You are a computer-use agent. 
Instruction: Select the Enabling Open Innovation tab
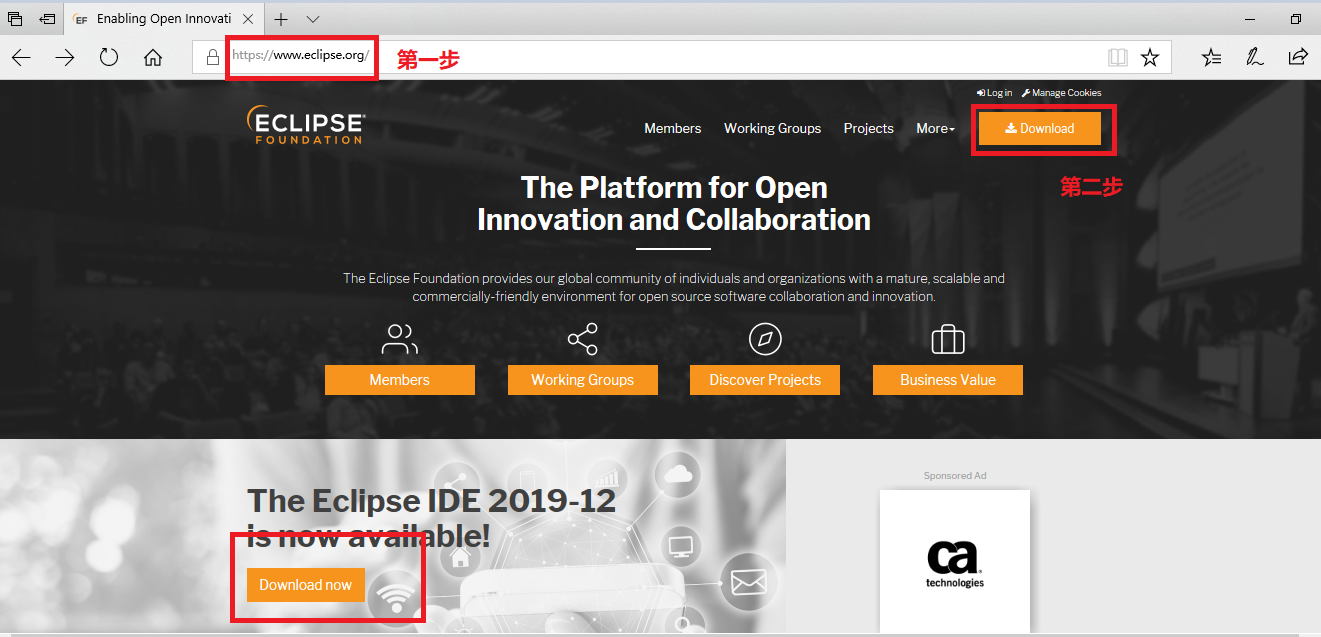[x=164, y=19]
